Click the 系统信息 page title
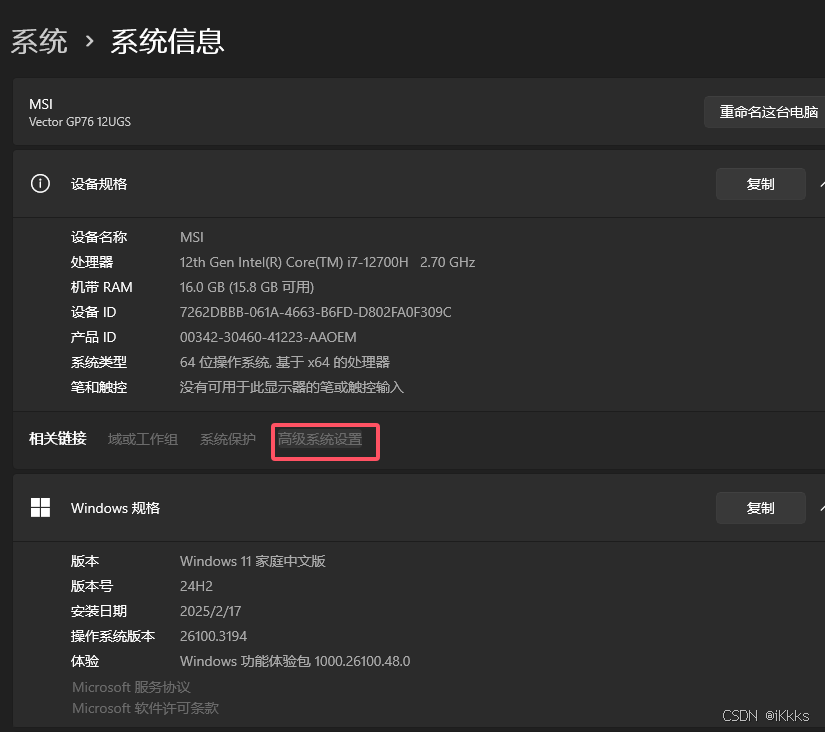825x732 pixels. [x=167, y=42]
